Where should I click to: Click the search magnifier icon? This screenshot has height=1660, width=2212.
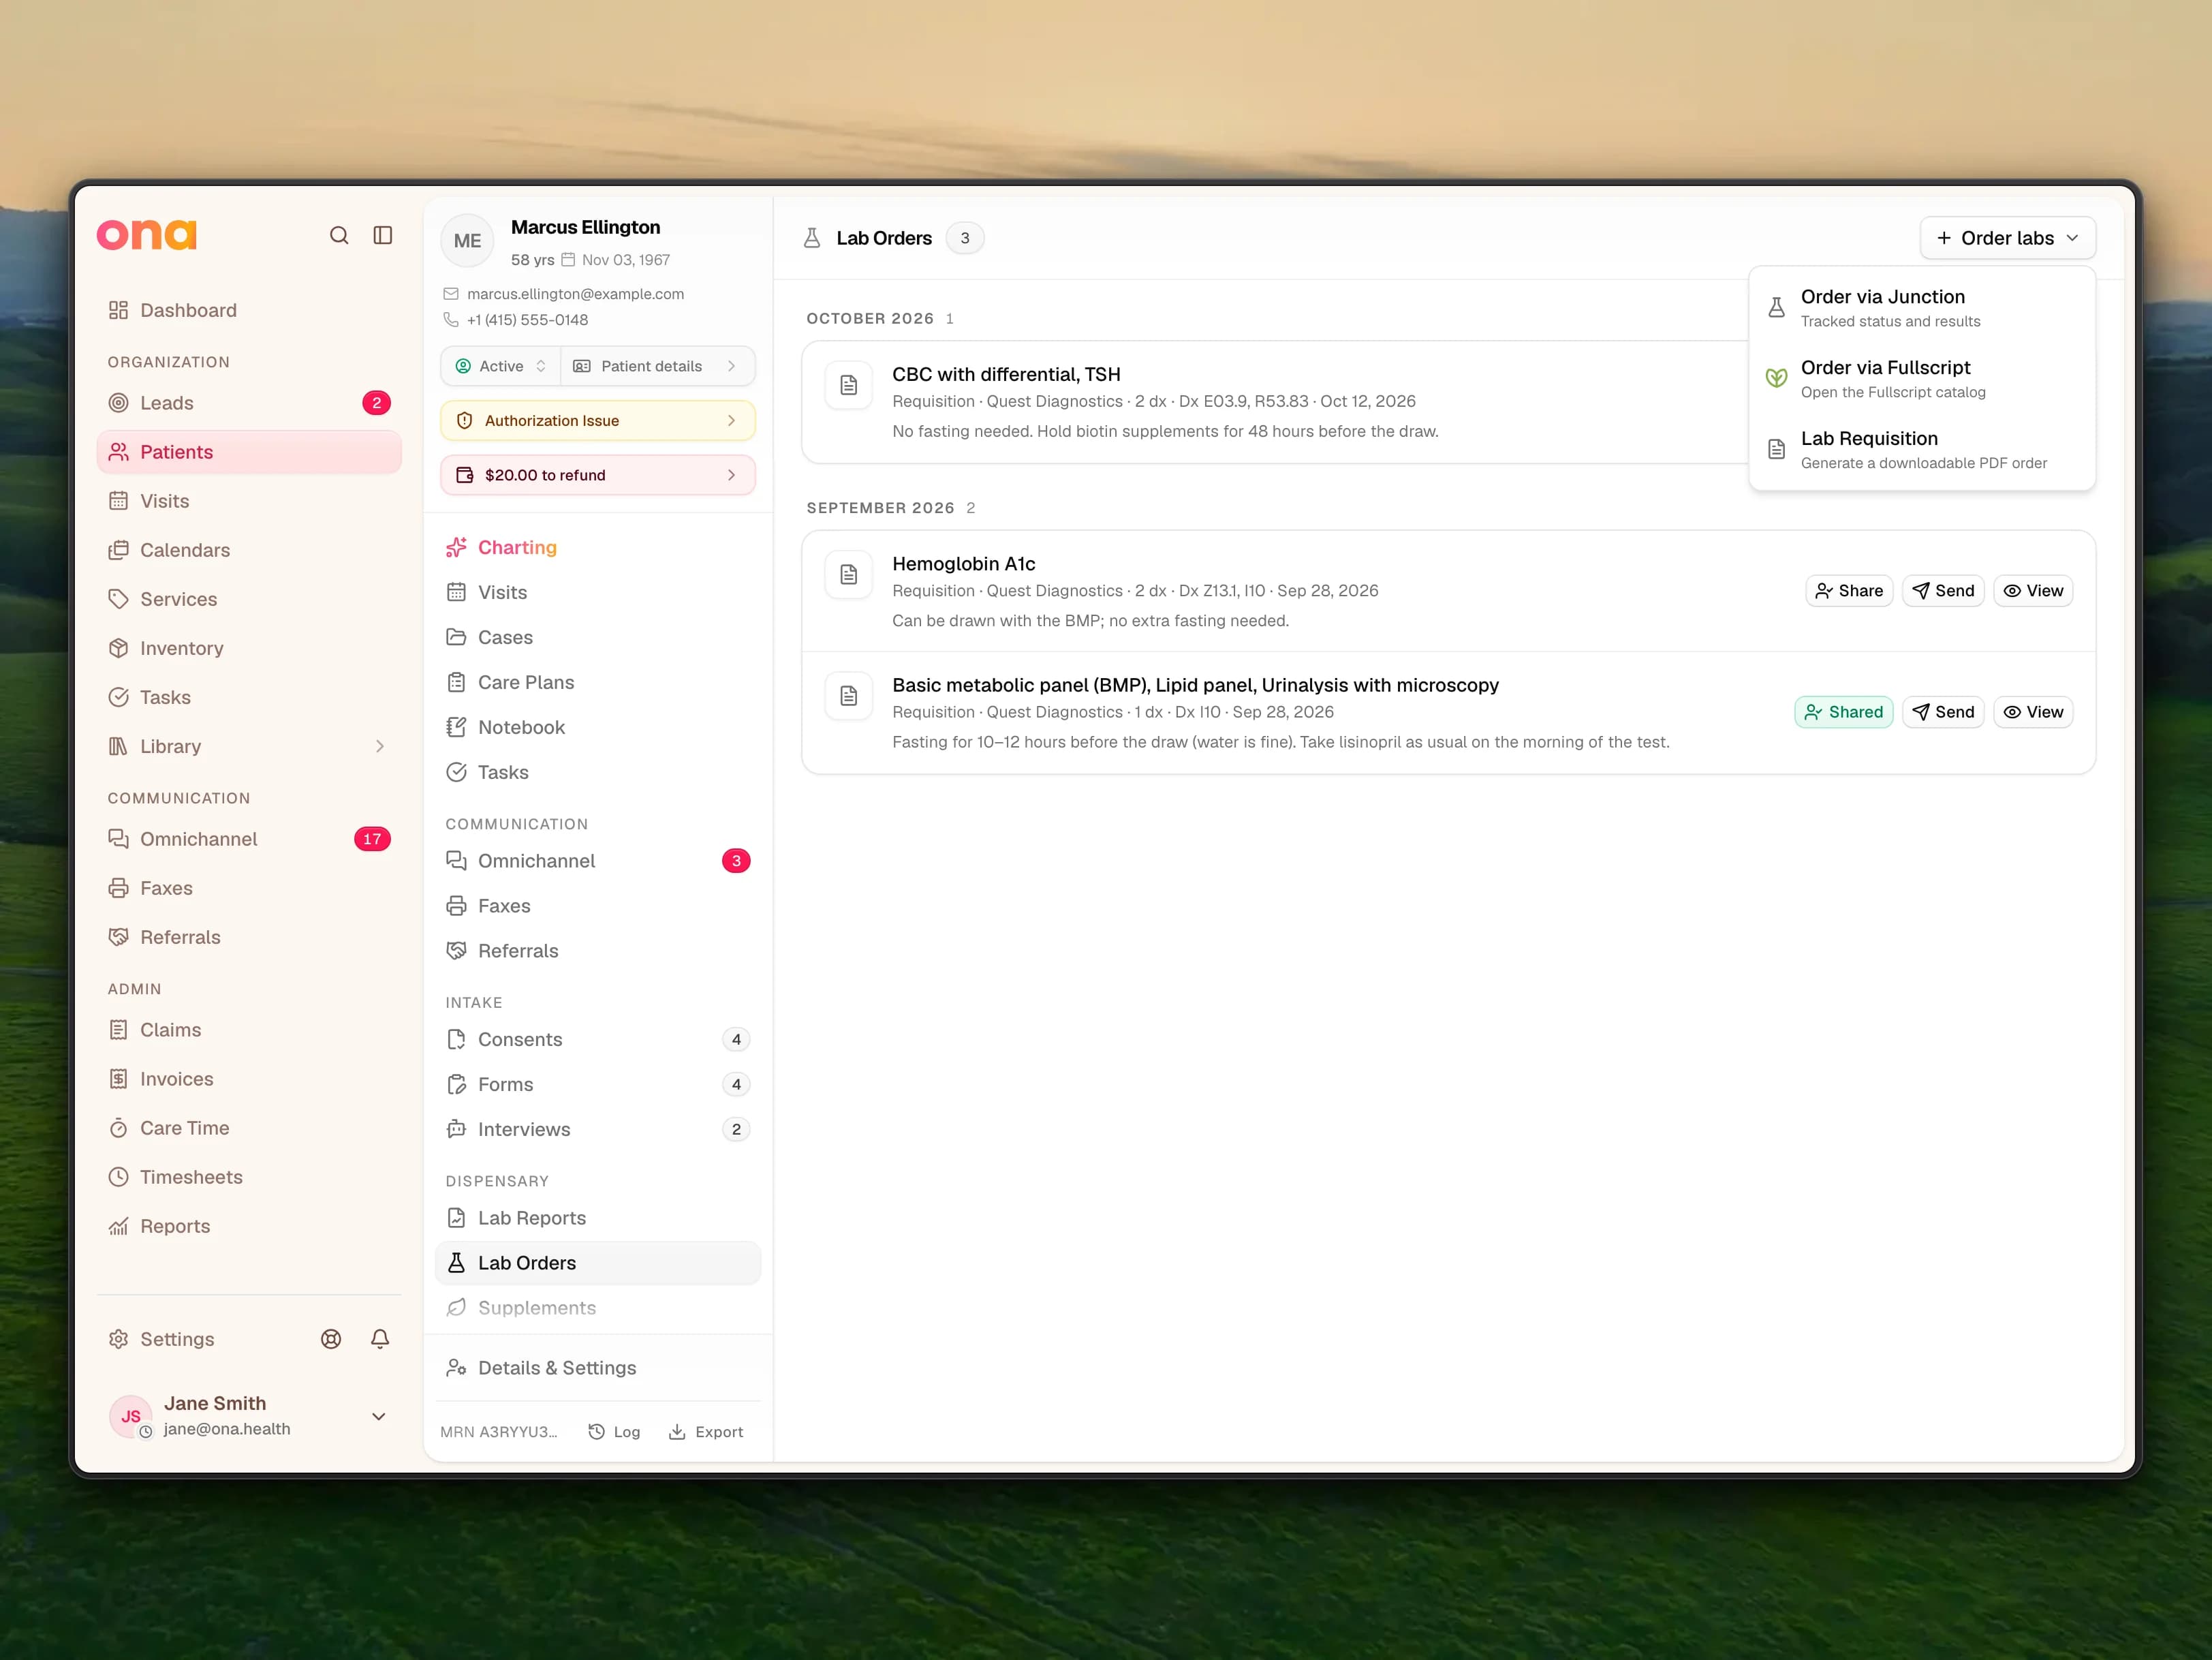(339, 235)
